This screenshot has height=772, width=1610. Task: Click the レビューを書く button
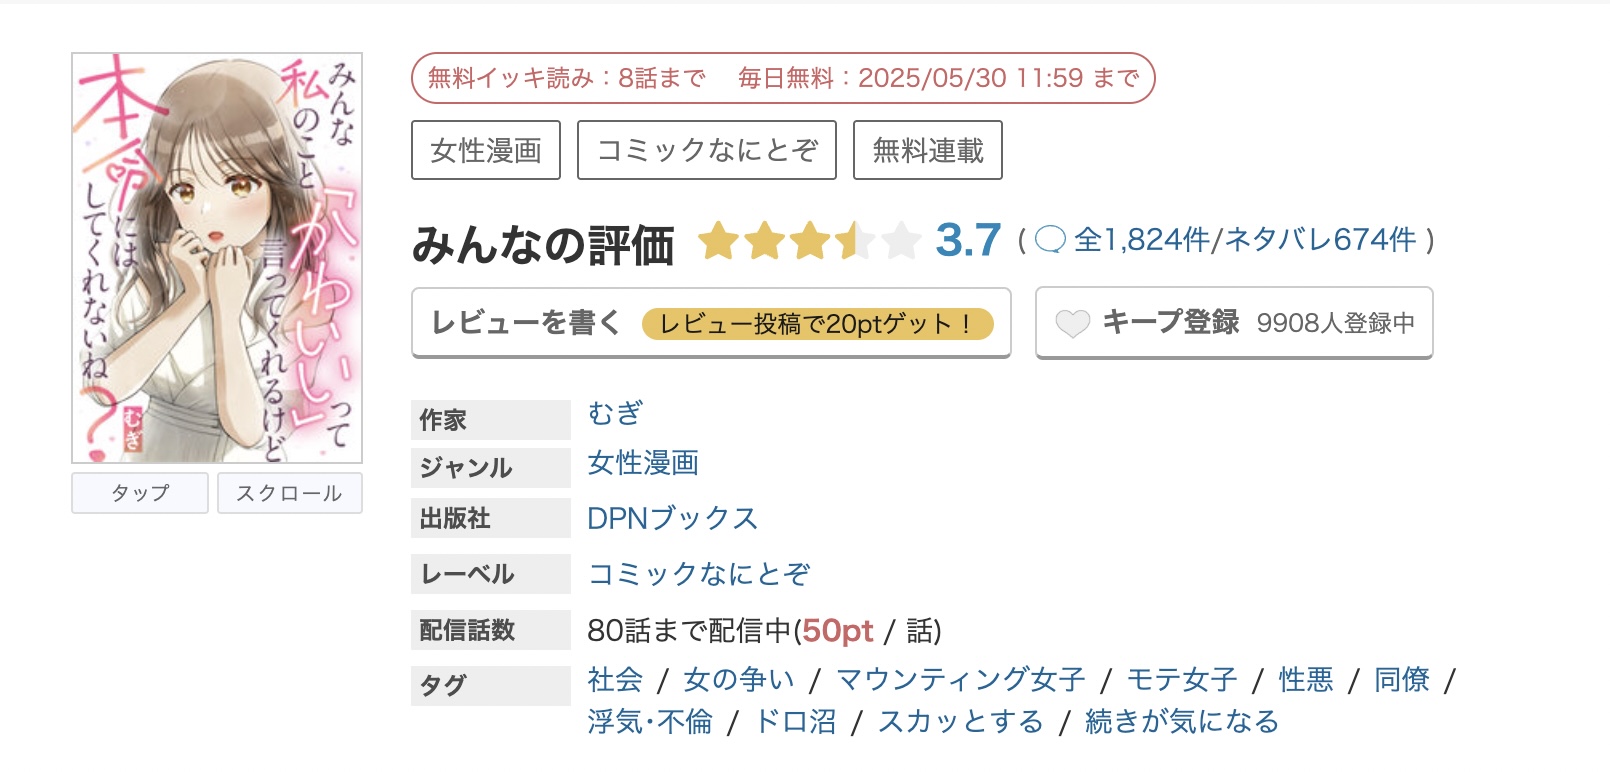[x=525, y=322]
